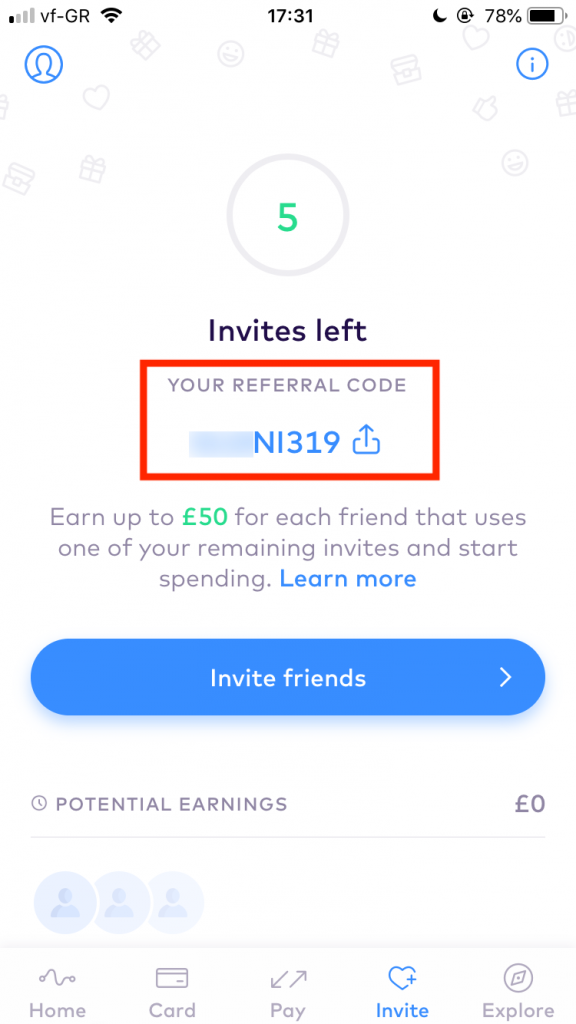Tap your referral code NI319

pos(297,440)
